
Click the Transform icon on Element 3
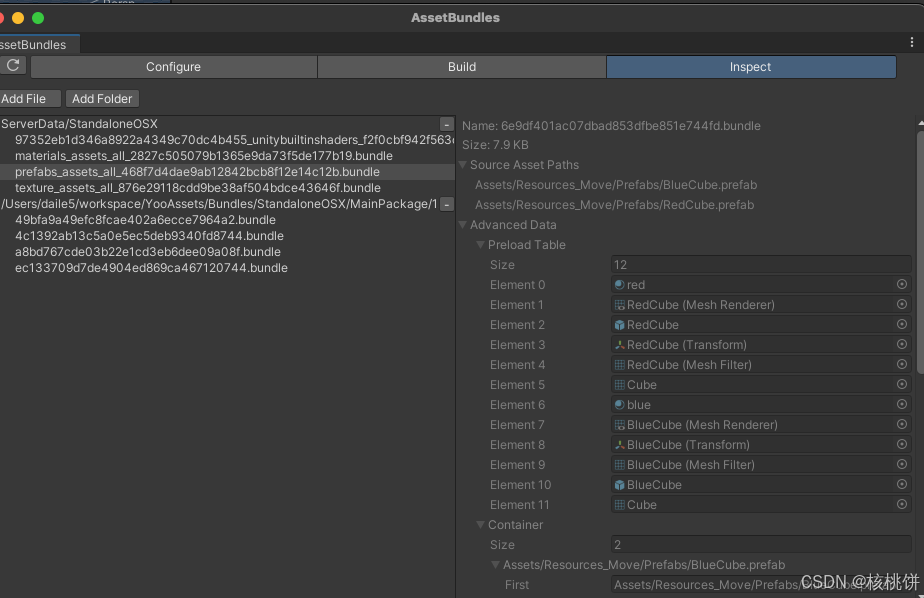(x=621, y=344)
